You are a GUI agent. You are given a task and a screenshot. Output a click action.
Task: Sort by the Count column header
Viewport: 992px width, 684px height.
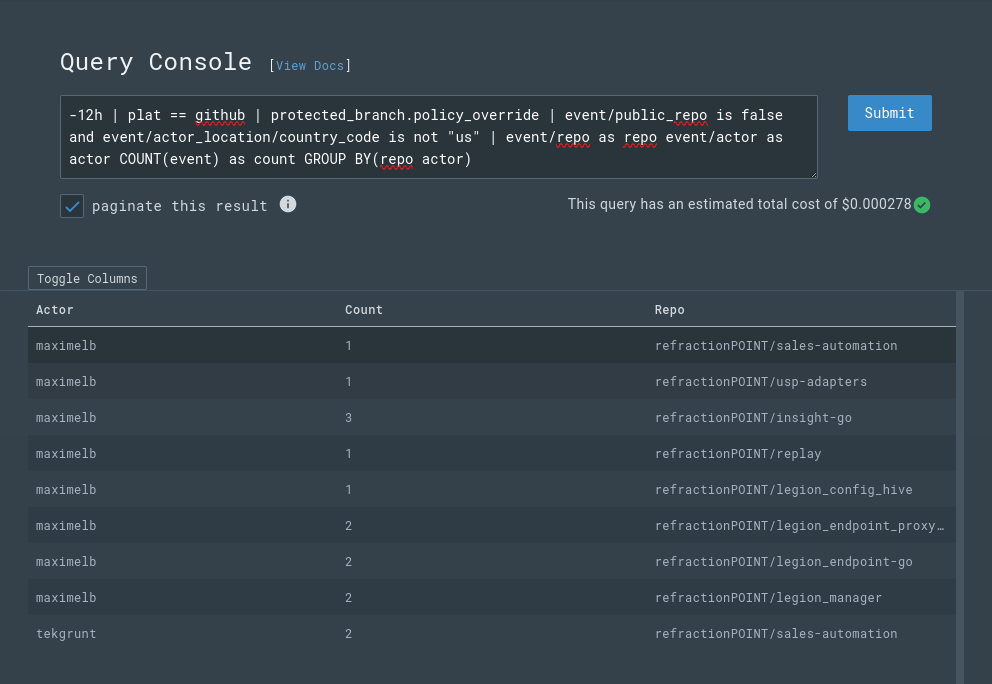(x=364, y=310)
